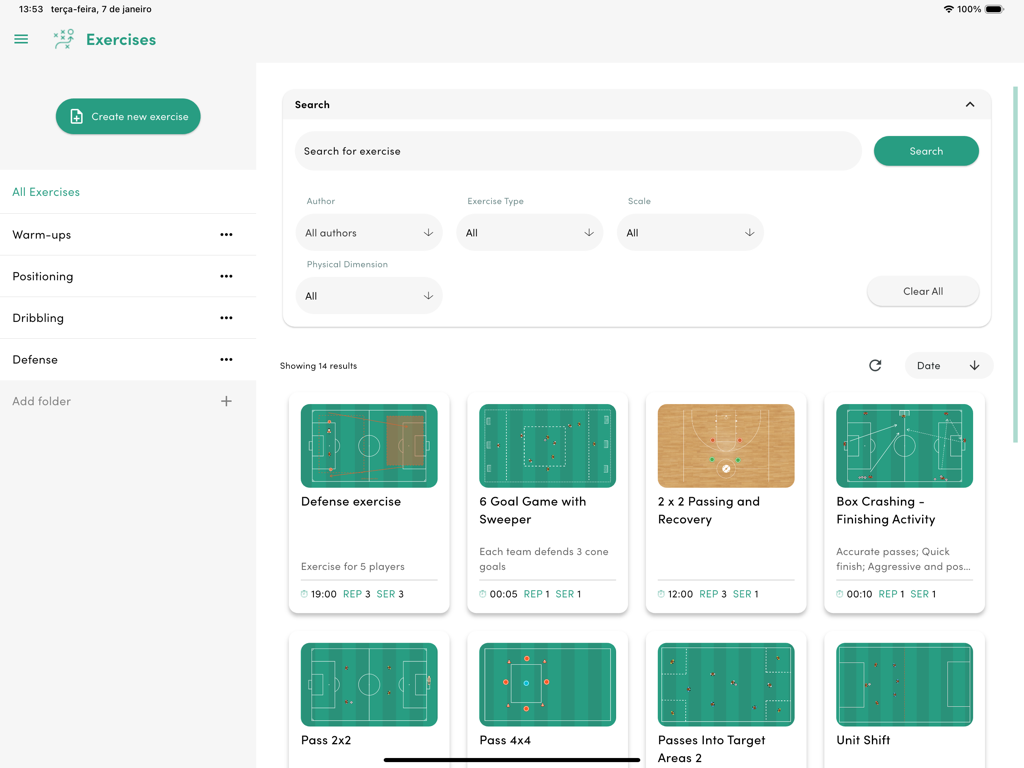The height and width of the screenshot is (768, 1024).
Task: Collapse the Search panel
Action: coord(969,104)
